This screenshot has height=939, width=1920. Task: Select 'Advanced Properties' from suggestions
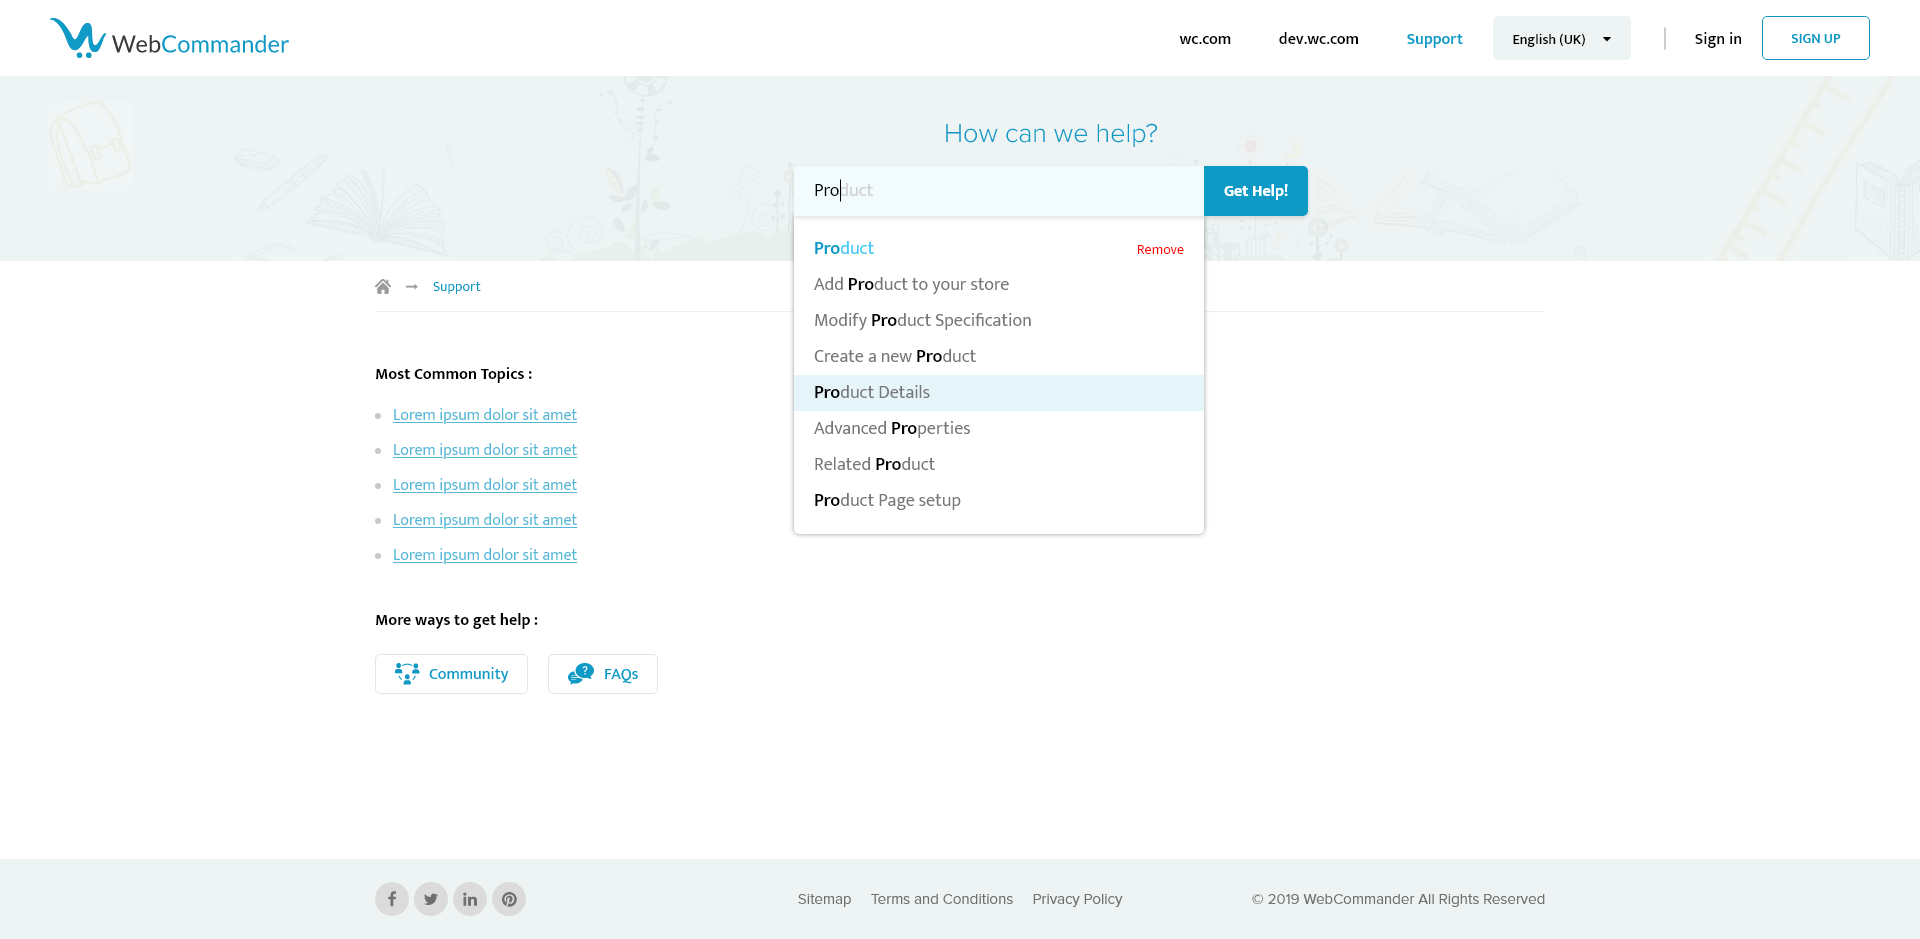[892, 429]
